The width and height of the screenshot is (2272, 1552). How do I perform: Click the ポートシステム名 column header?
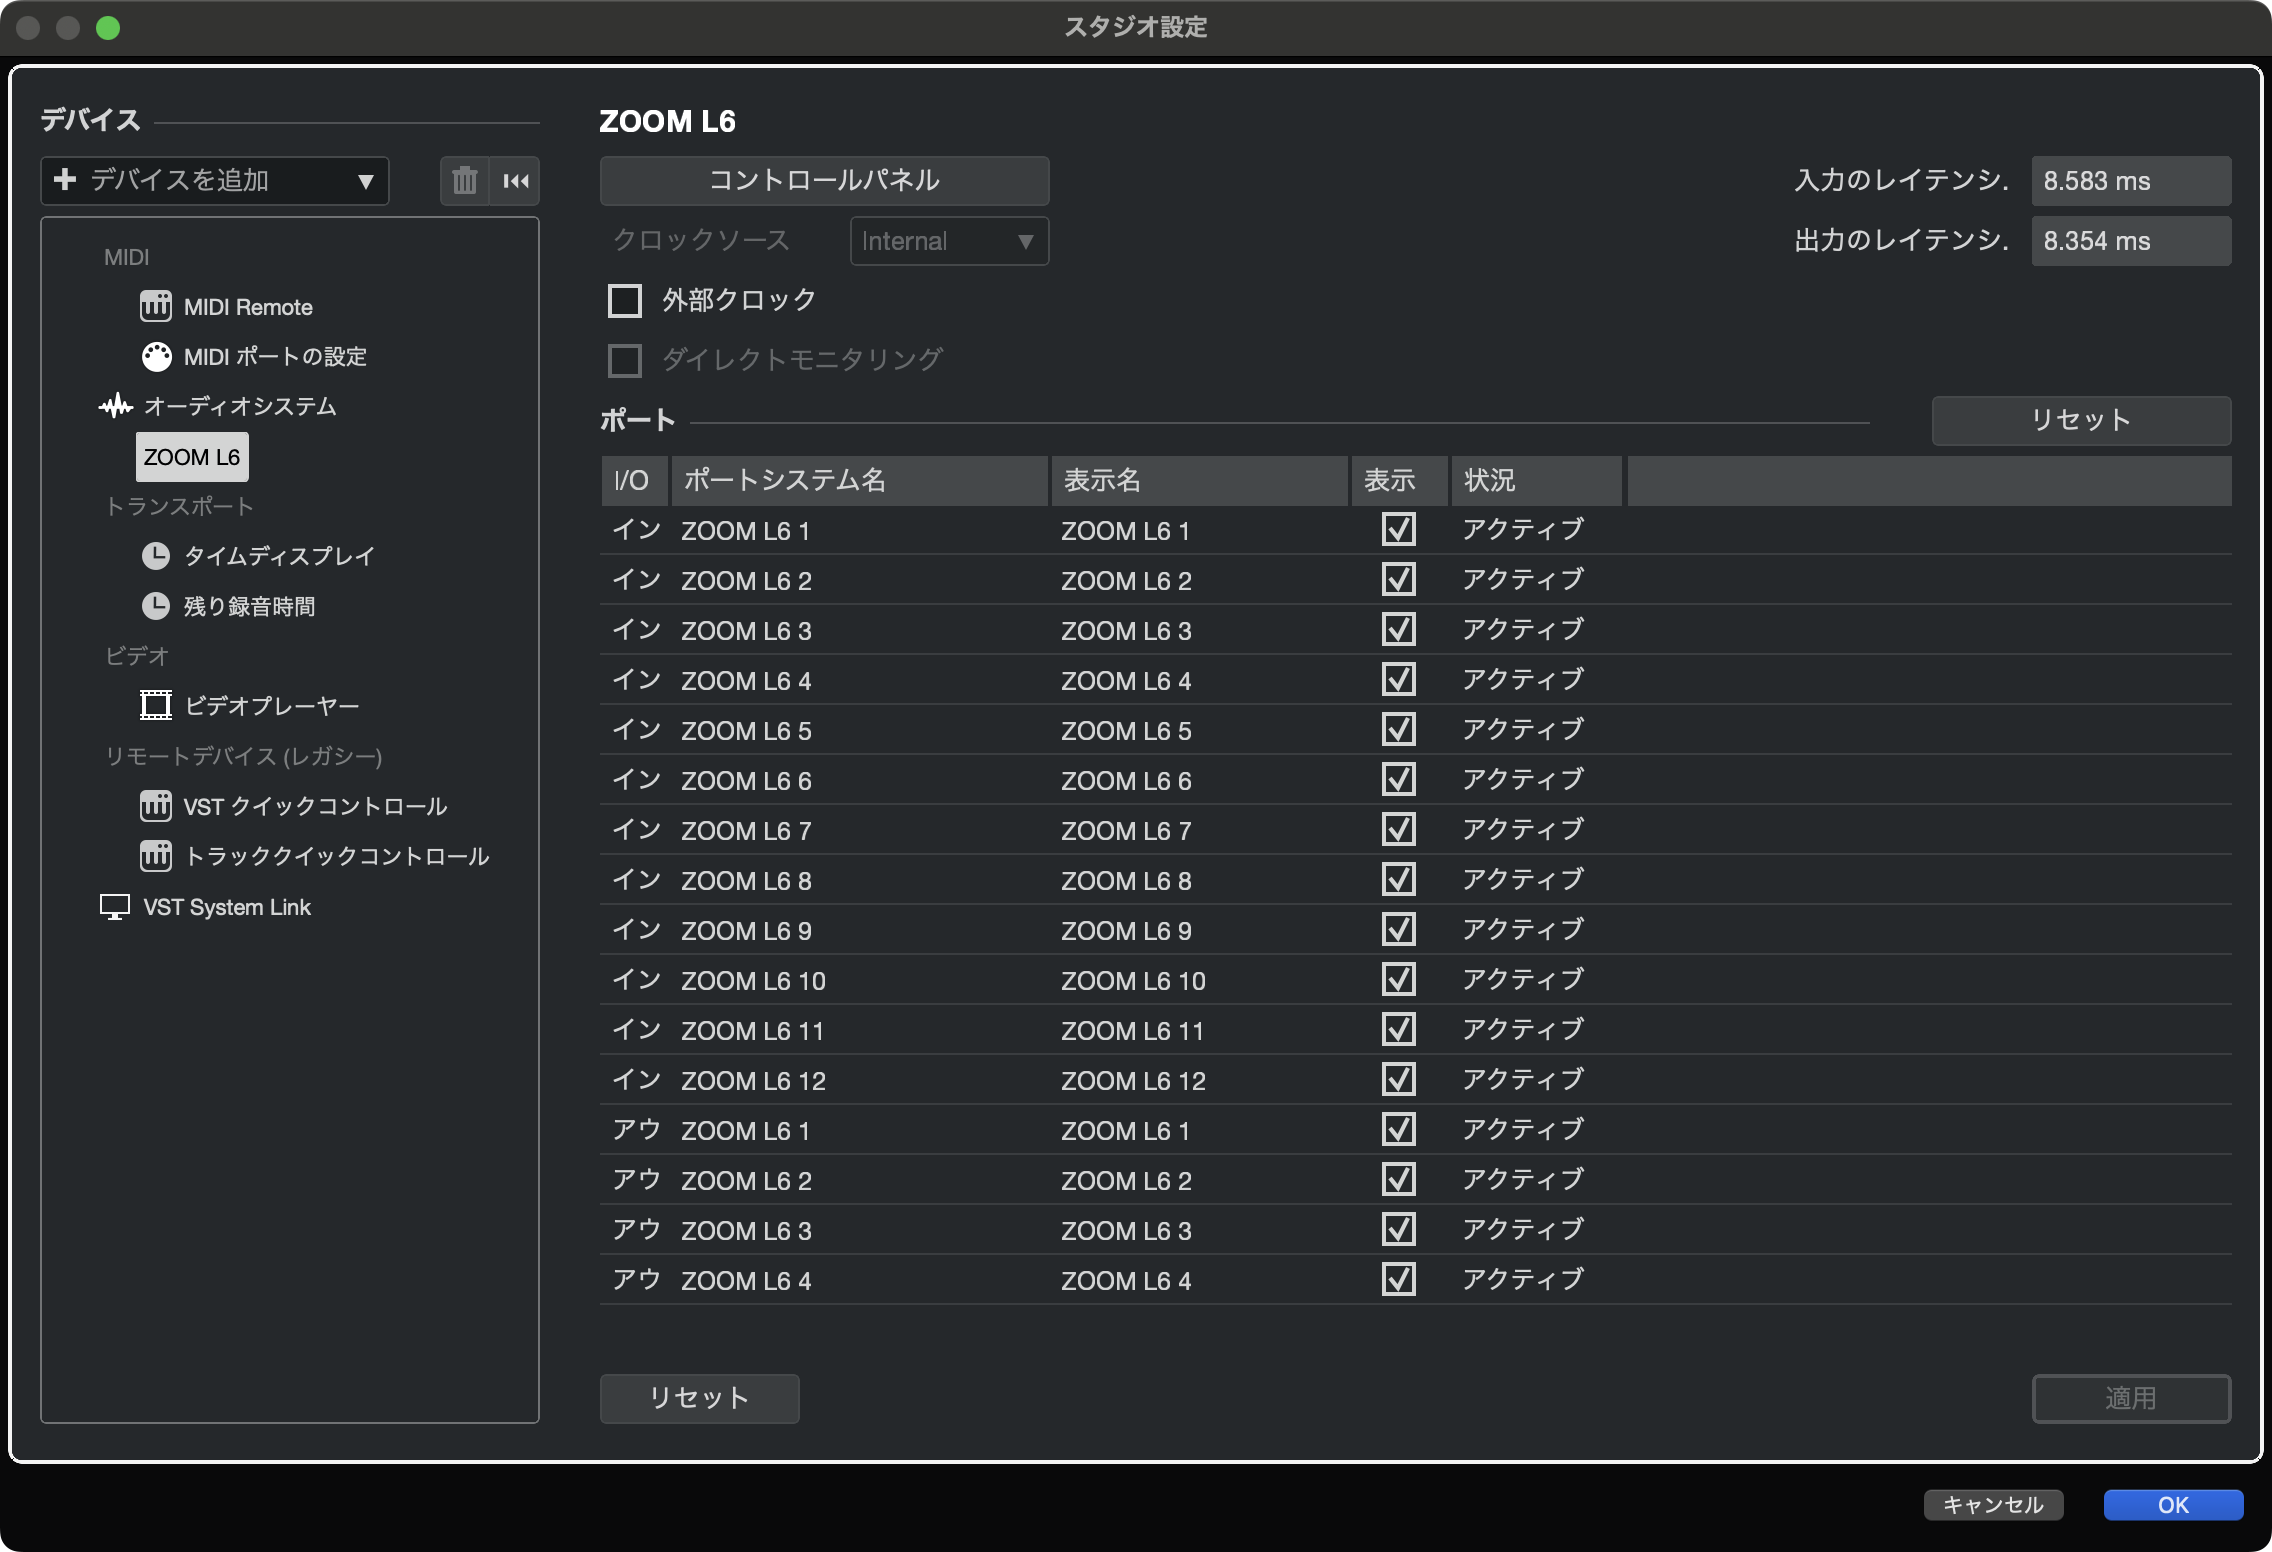pyautogui.click(x=859, y=481)
